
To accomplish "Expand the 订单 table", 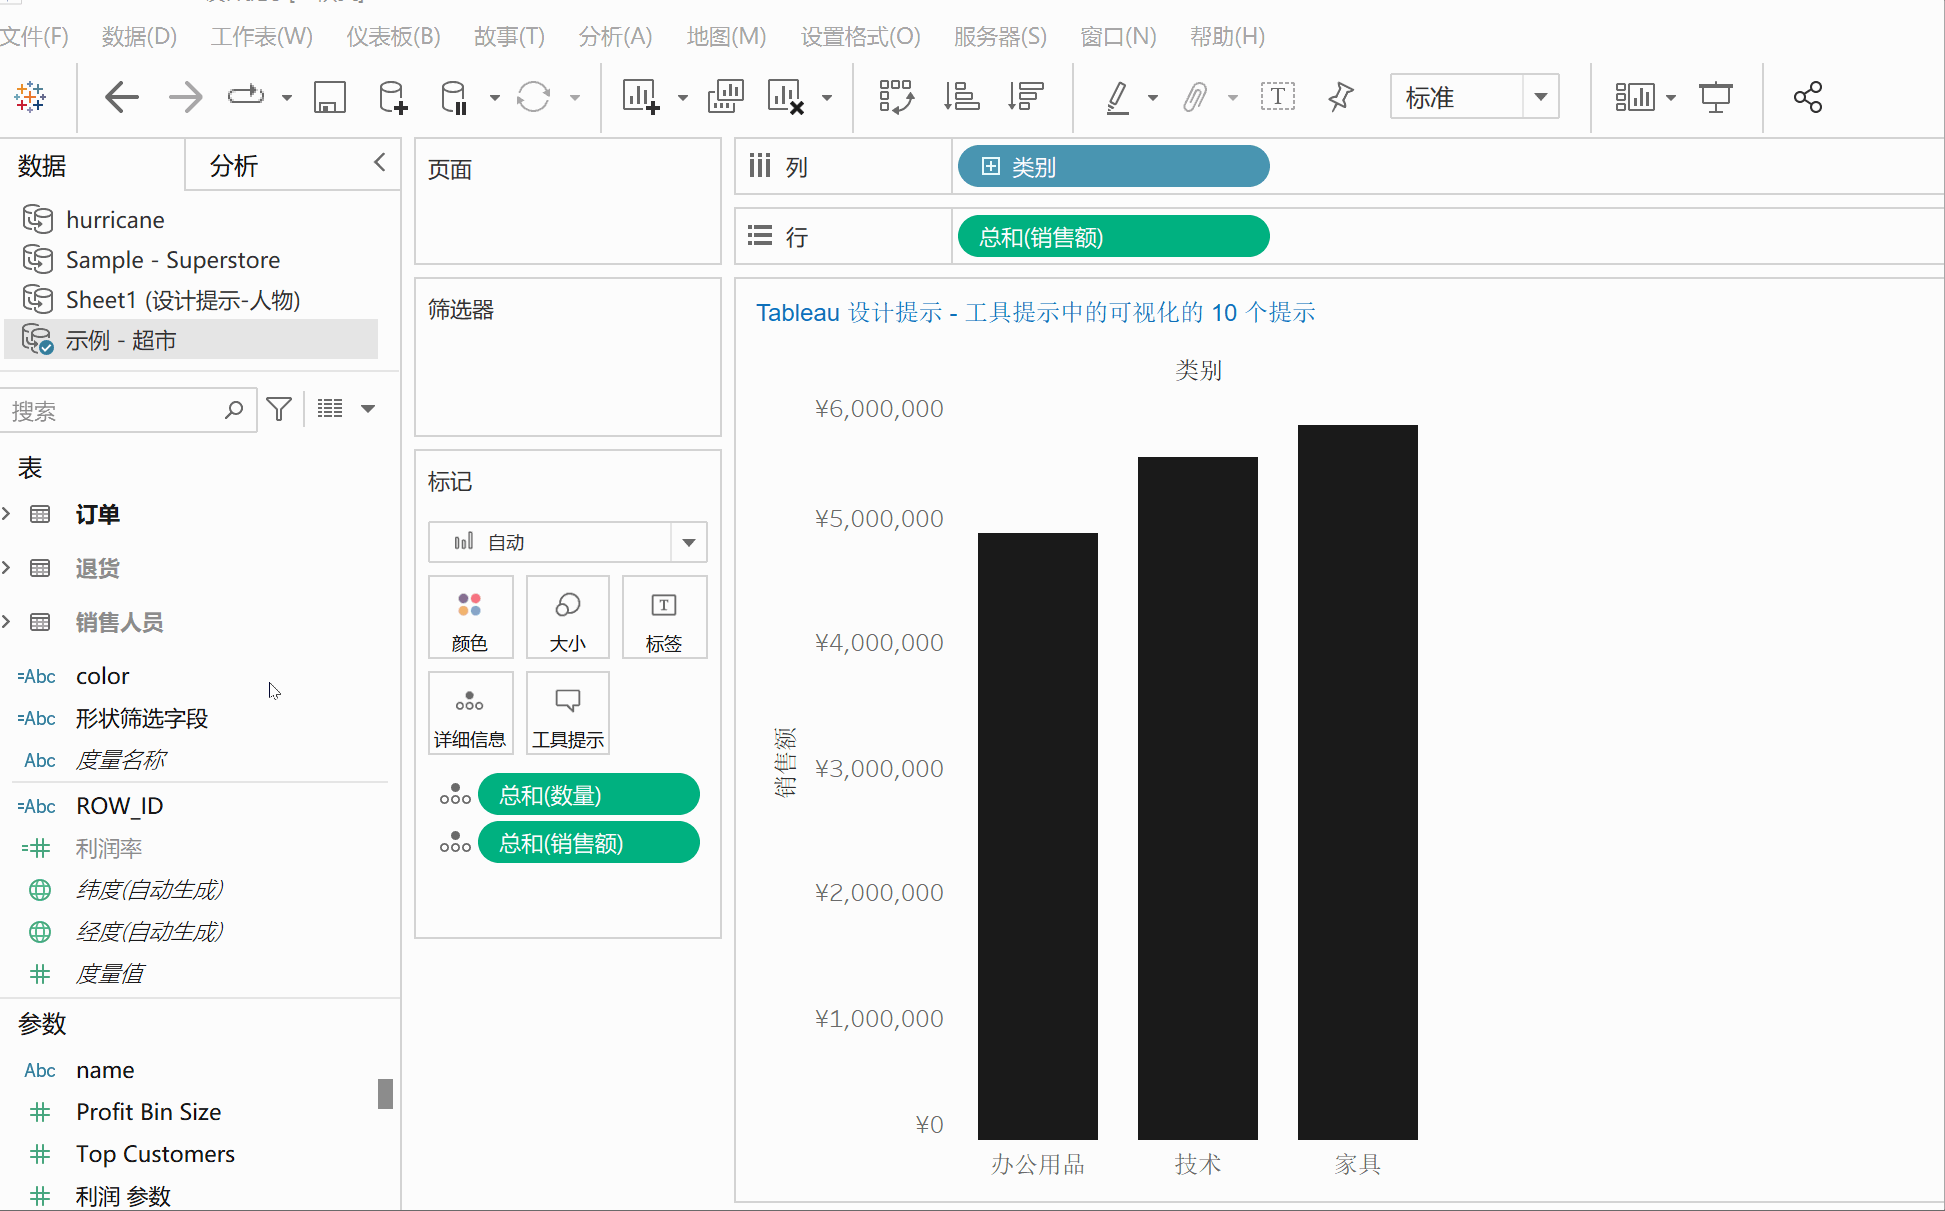I will pos(7,514).
